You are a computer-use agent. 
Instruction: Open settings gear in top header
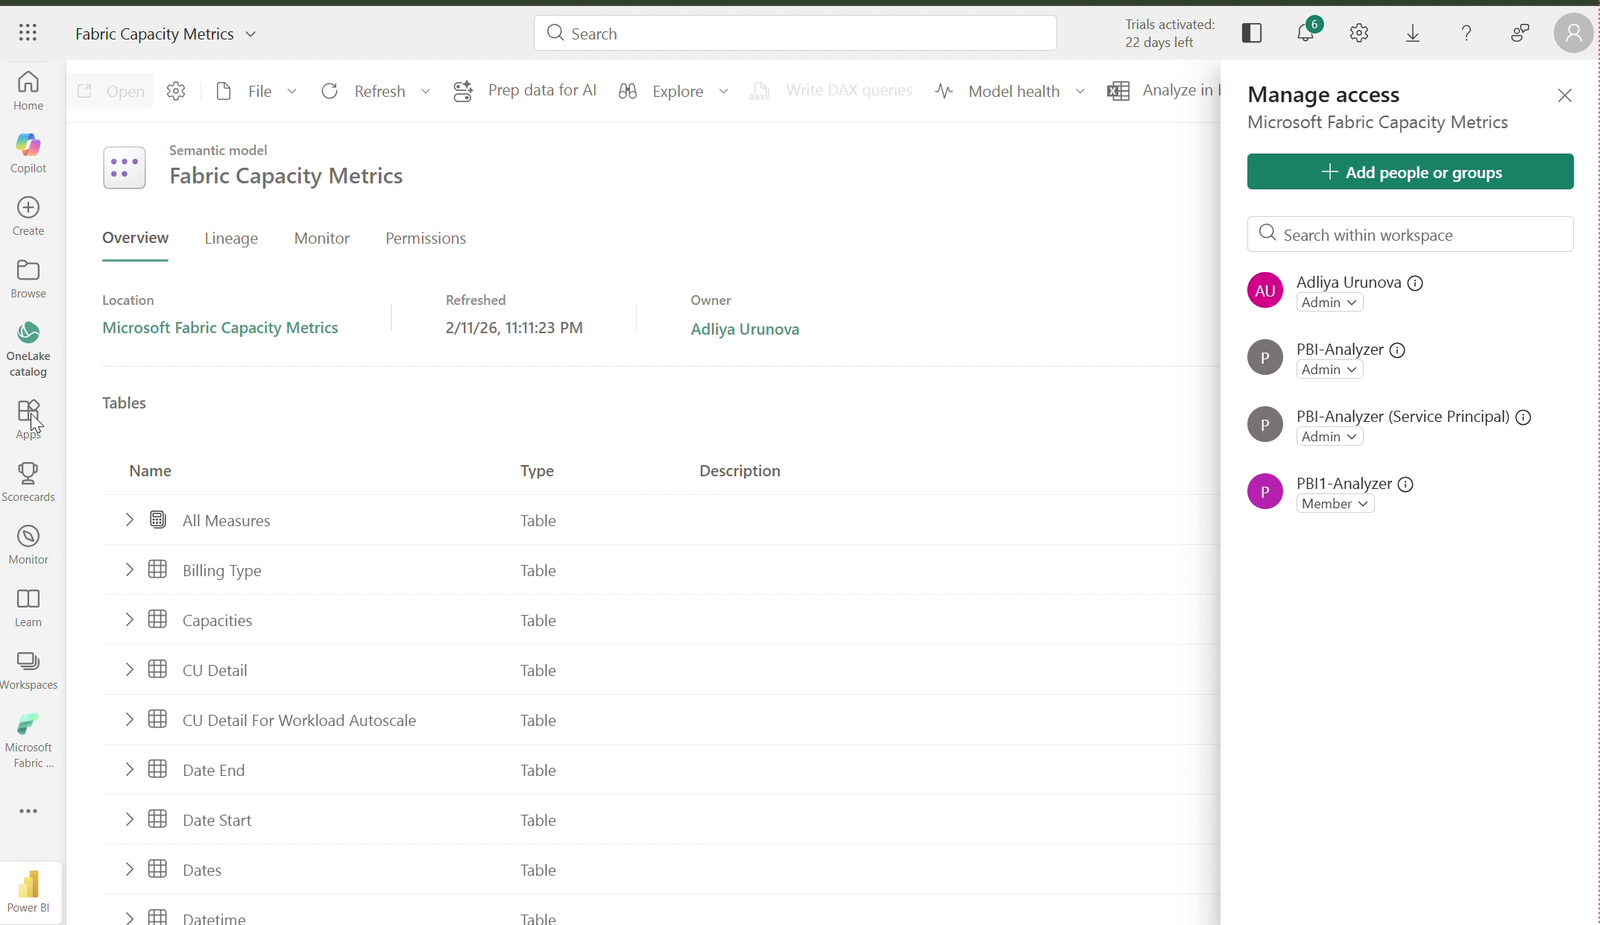[1359, 33]
